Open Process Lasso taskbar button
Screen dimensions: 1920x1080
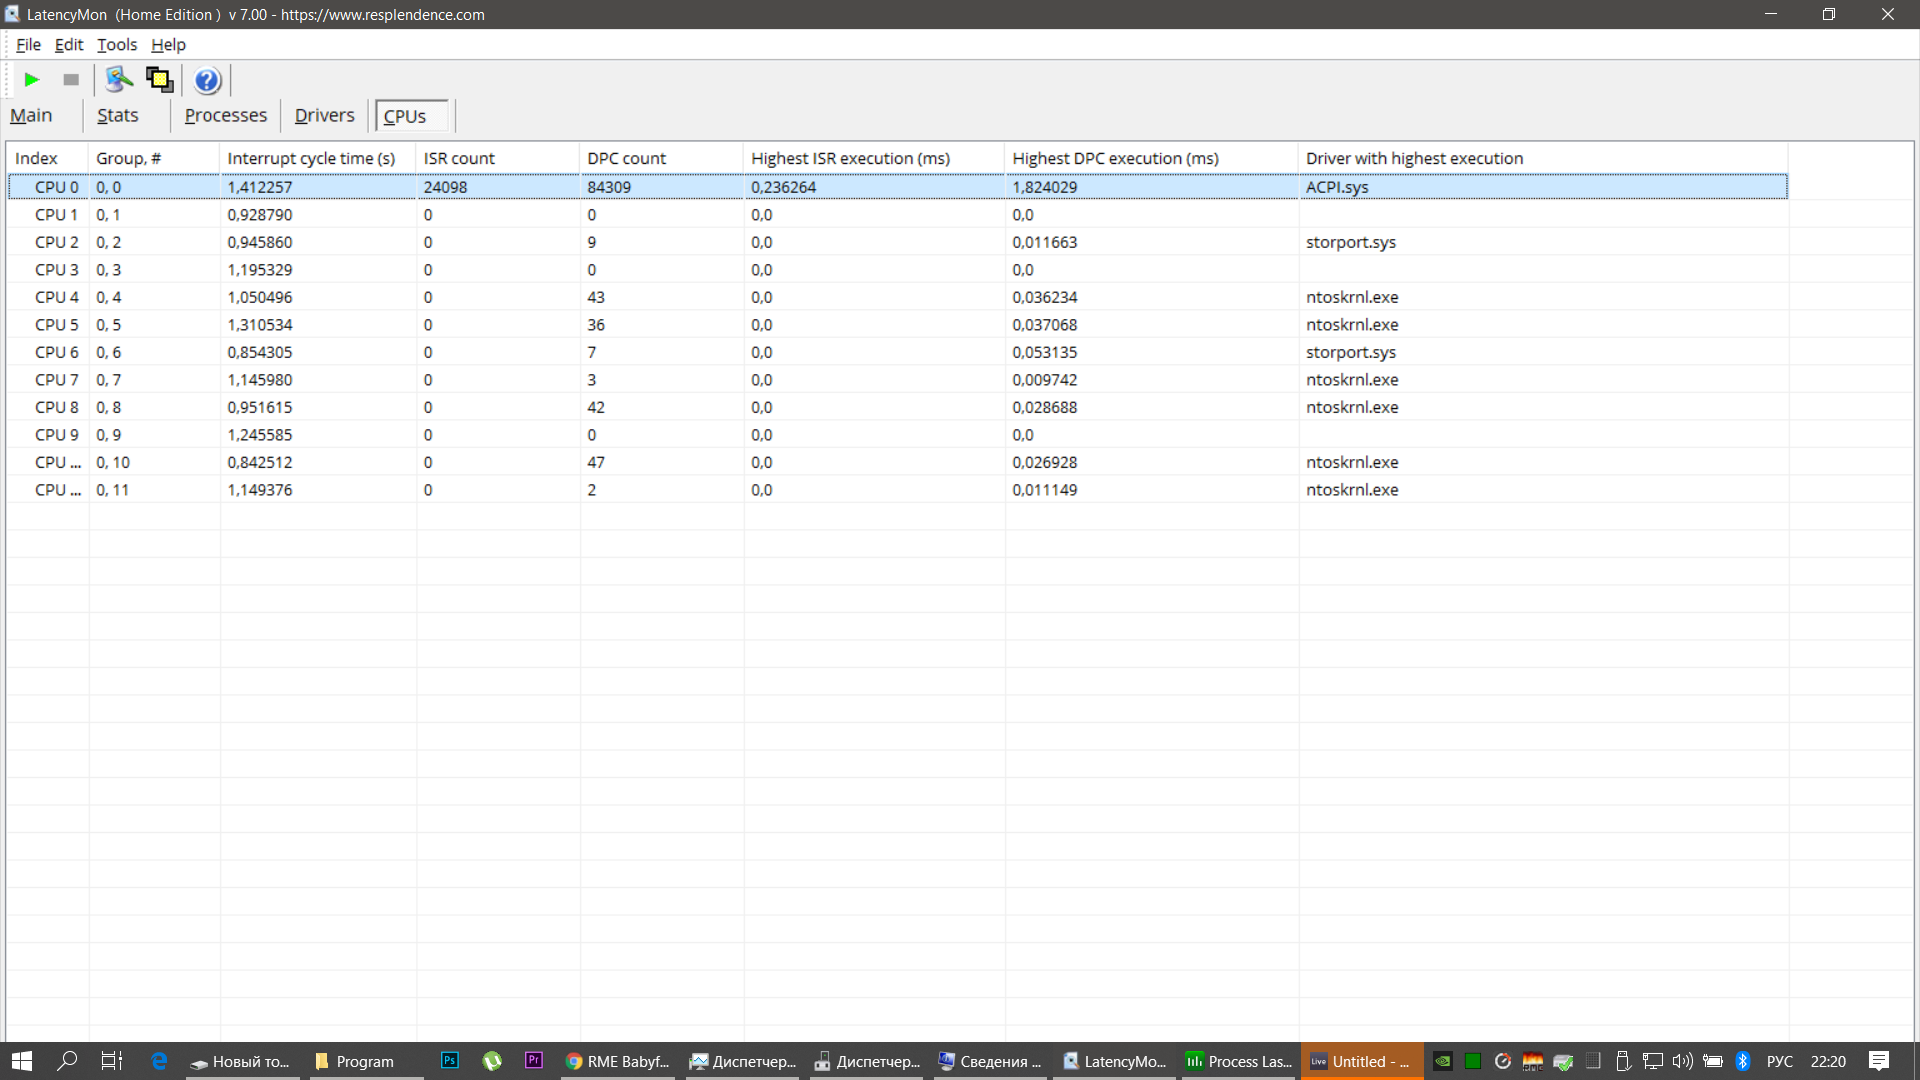click(x=1238, y=1062)
